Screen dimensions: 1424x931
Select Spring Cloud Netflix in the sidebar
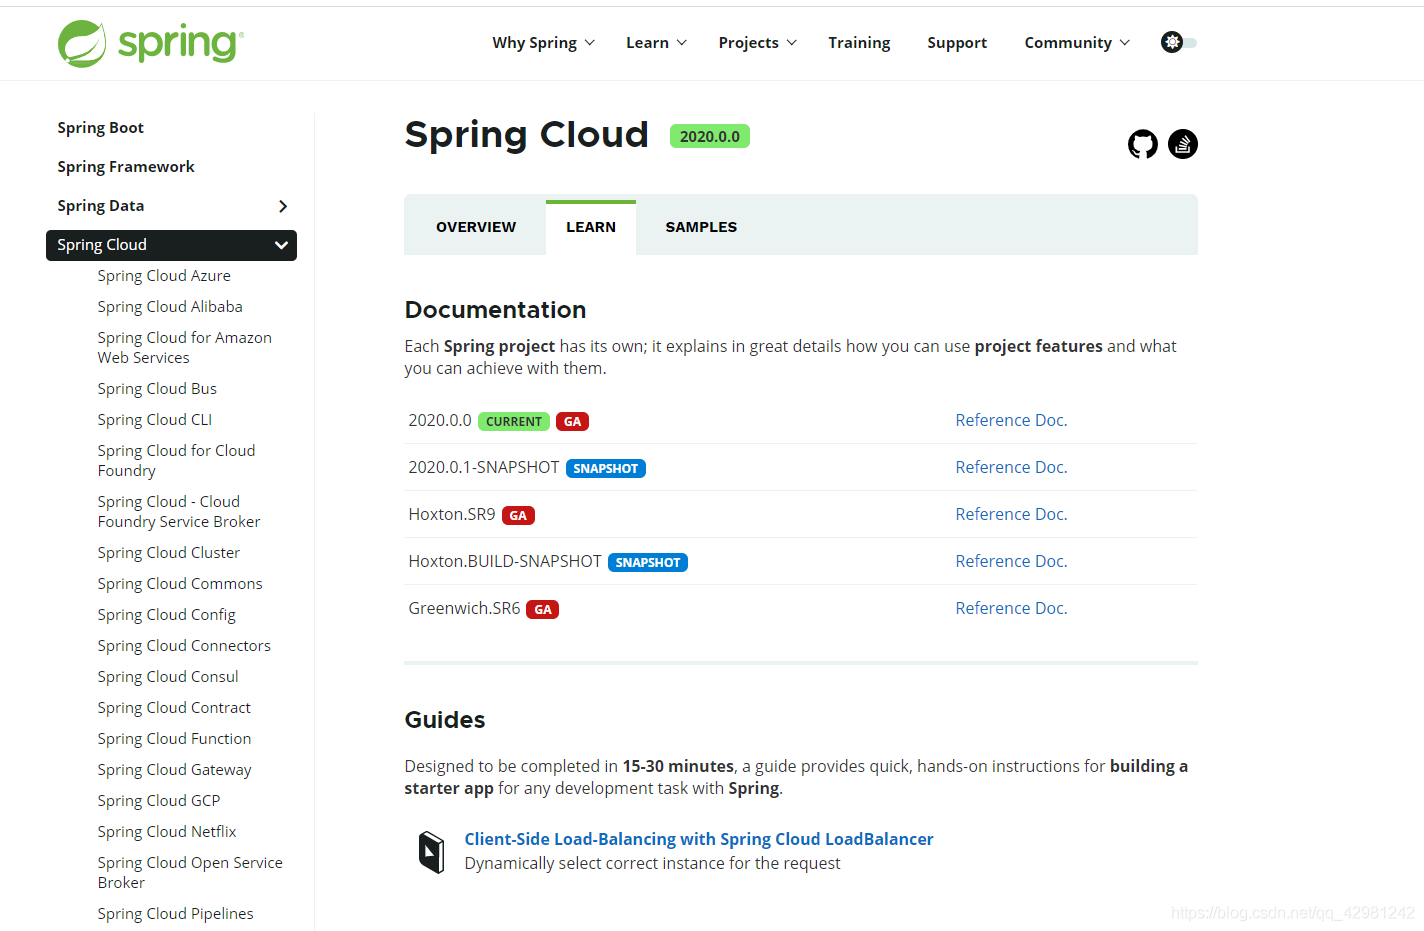tap(167, 831)
